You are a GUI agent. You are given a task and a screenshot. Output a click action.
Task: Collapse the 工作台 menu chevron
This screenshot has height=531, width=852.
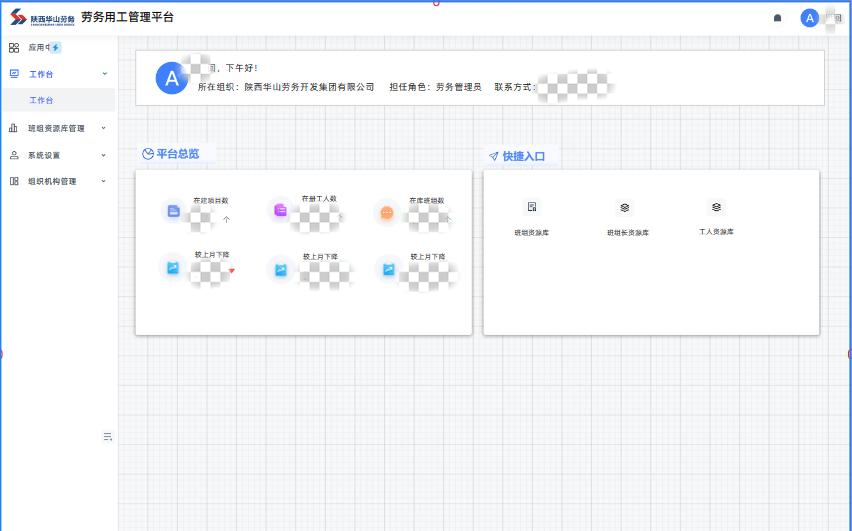(x=104, y=74)
